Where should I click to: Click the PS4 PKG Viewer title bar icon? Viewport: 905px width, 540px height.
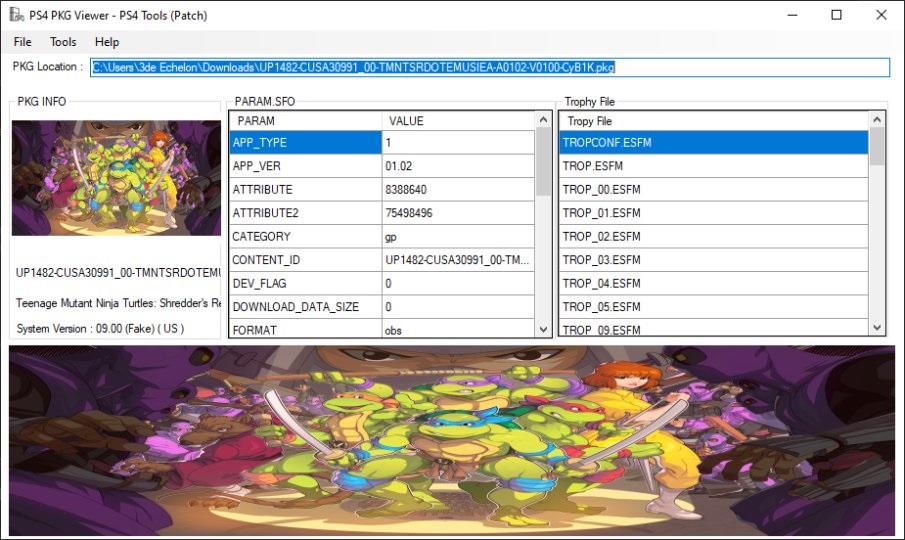point(16,14)
